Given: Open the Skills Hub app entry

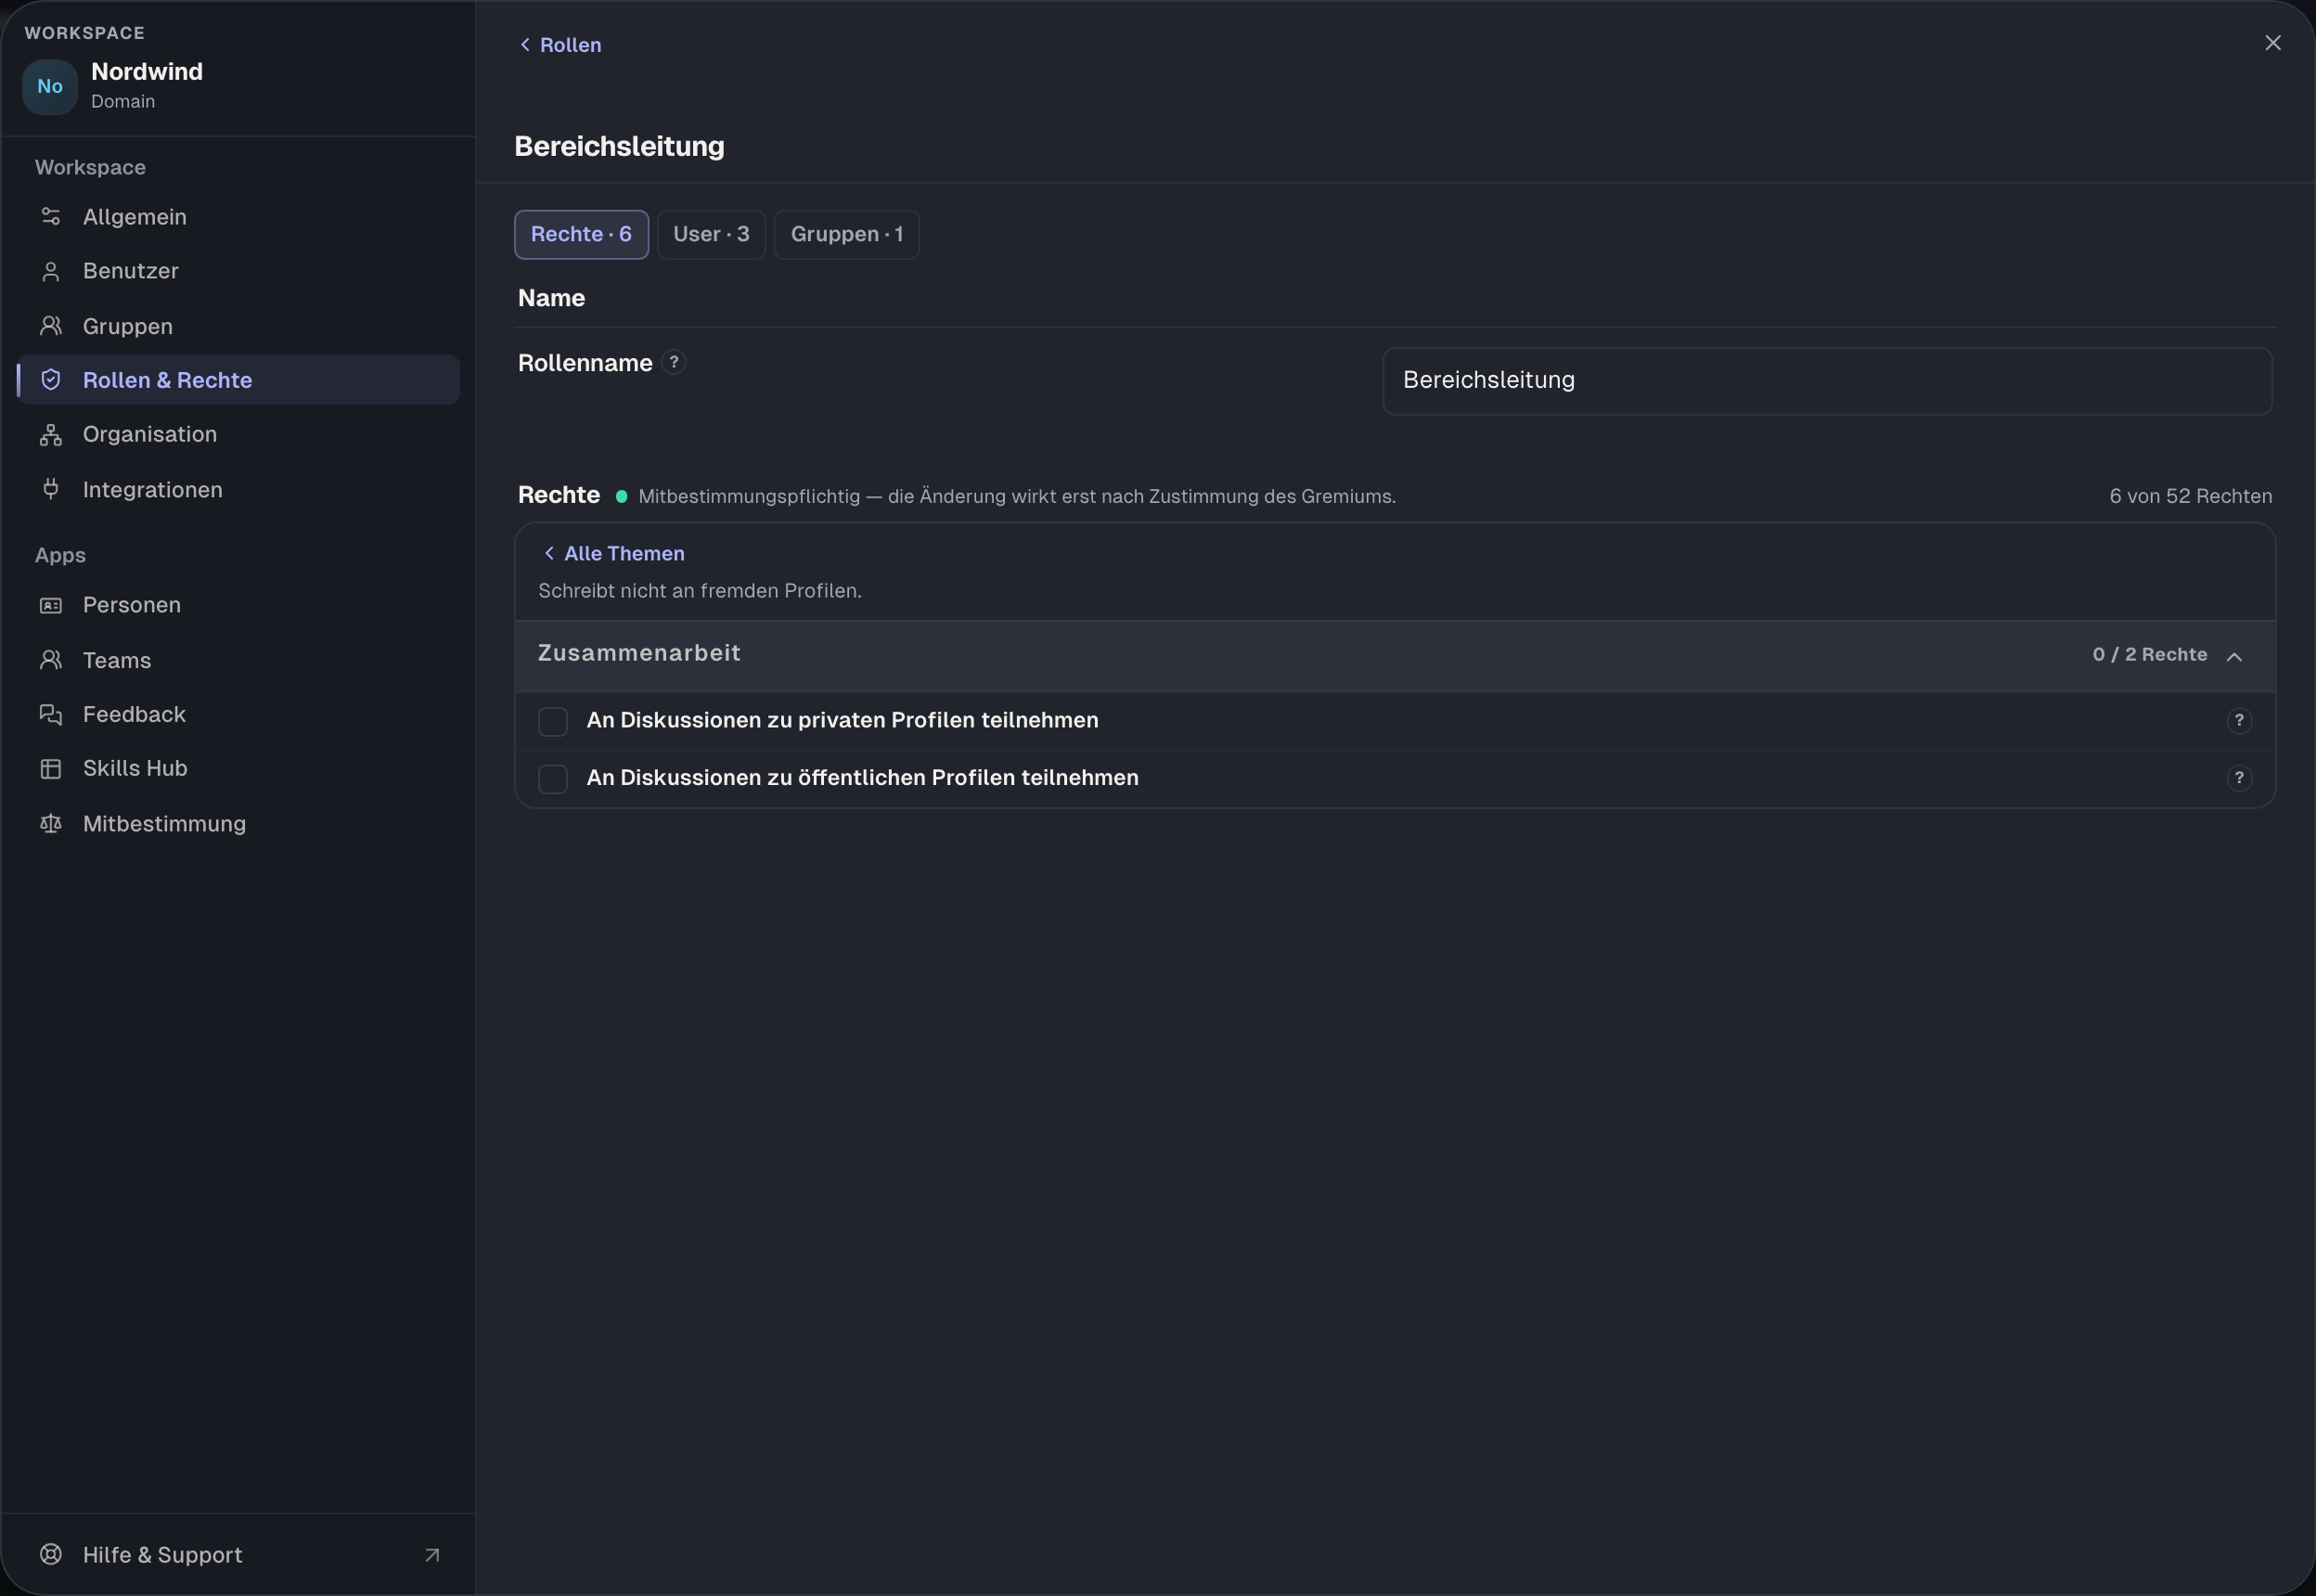Looking at the screenshot, I should (x=238, y=768).
